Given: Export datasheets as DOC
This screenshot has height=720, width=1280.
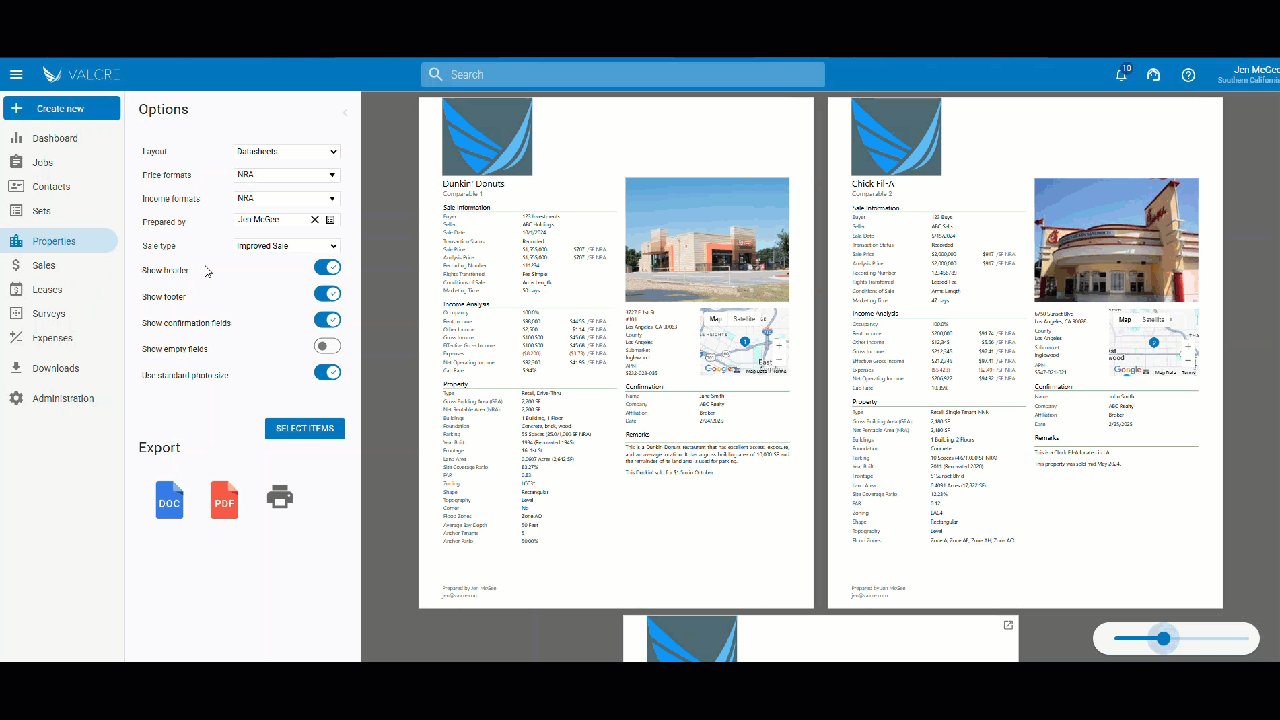Looking at the screenshot, I should 169,499.
